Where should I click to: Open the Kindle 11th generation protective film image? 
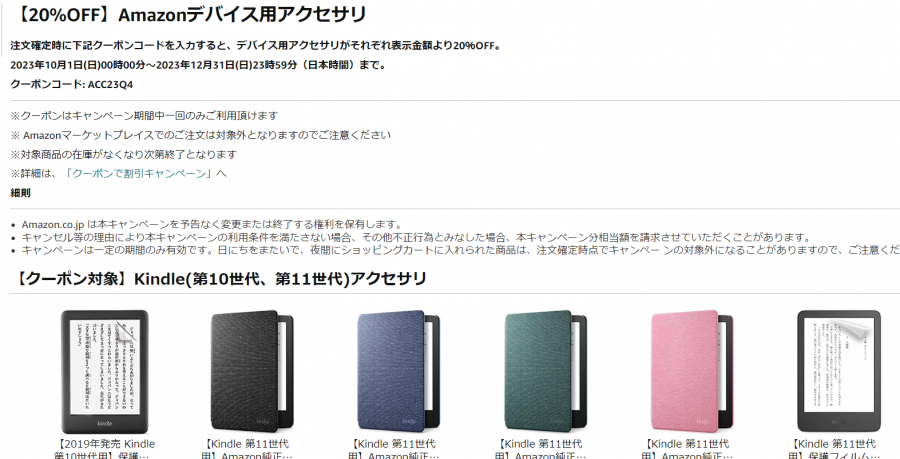[839, 371]
